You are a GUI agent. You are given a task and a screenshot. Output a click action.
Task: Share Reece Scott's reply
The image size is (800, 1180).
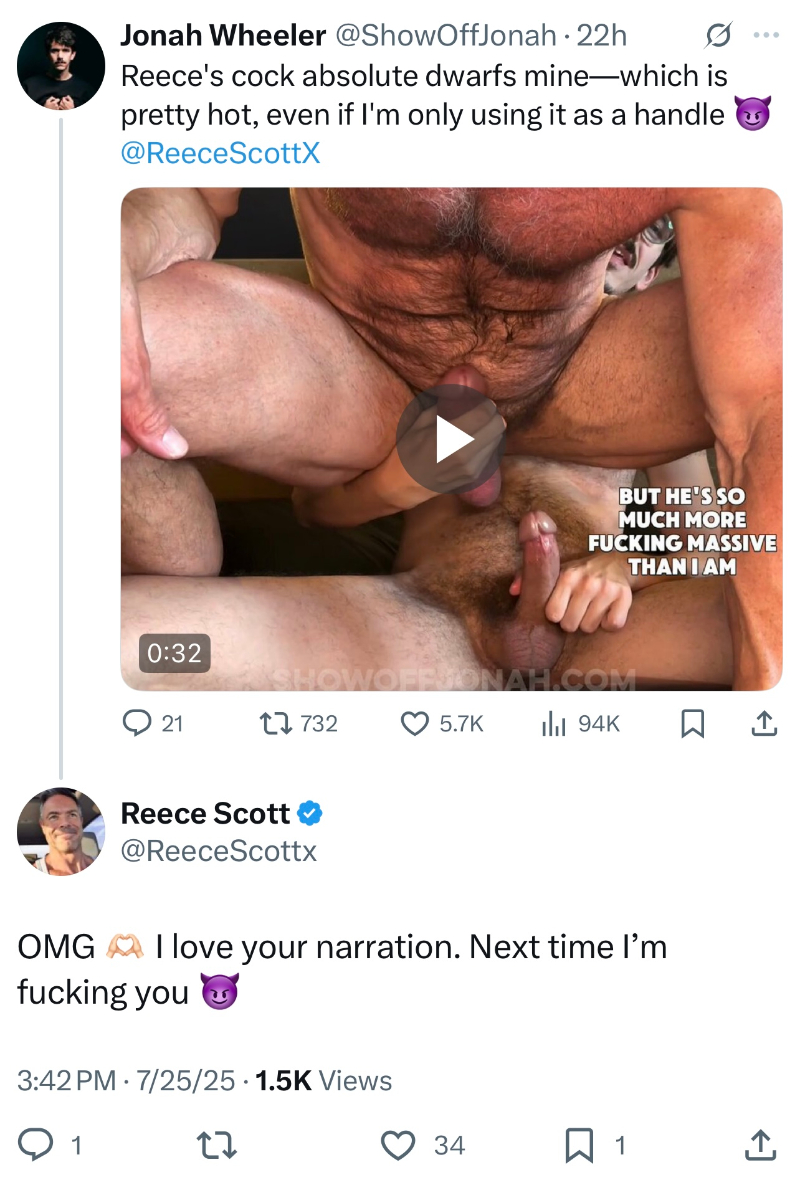(760, 1145)
